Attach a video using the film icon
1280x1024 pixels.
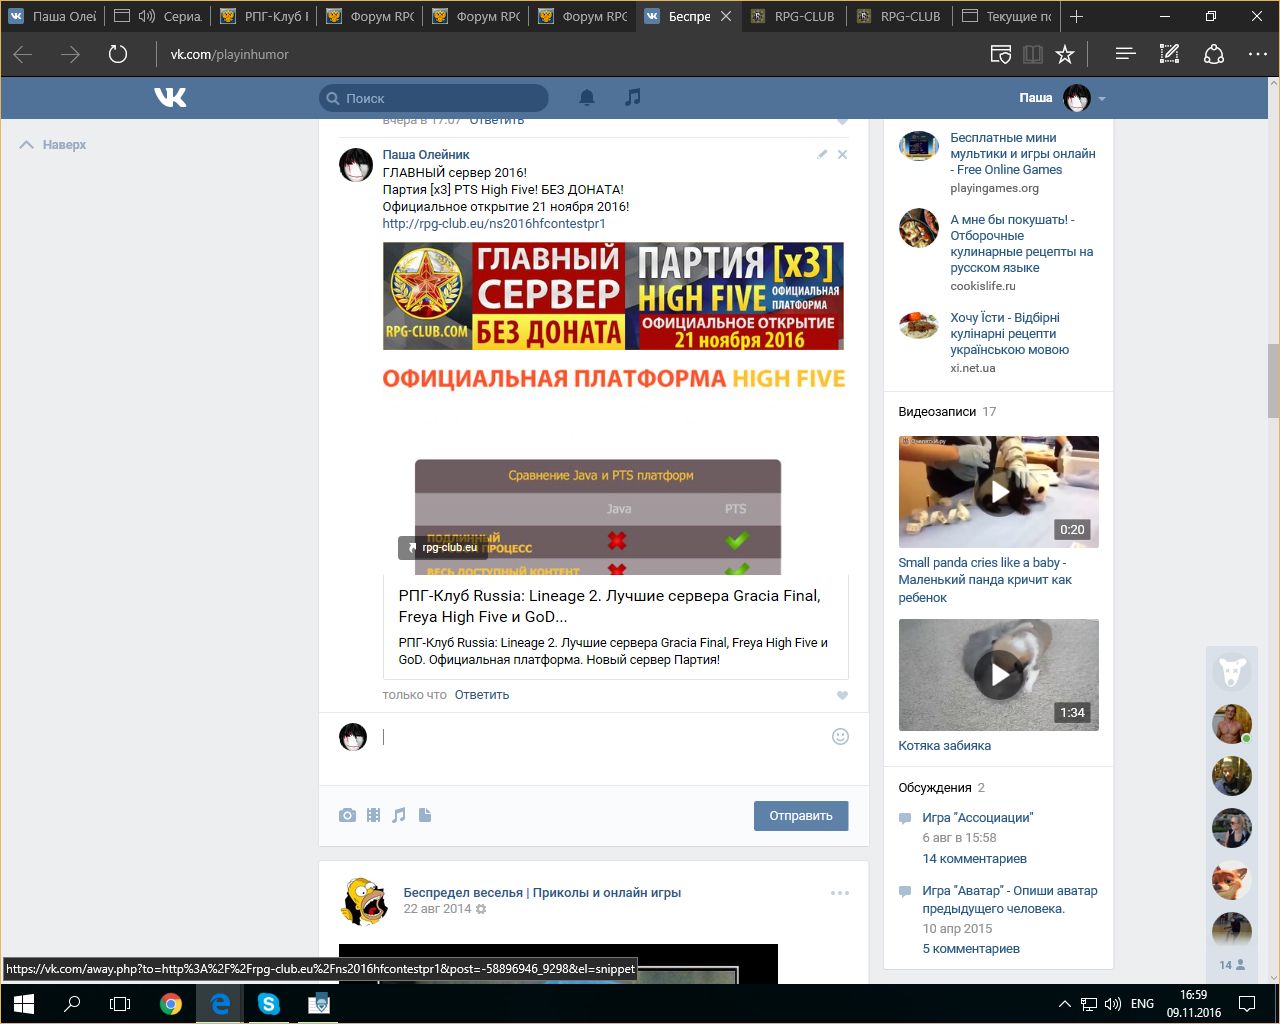point(373,815)
